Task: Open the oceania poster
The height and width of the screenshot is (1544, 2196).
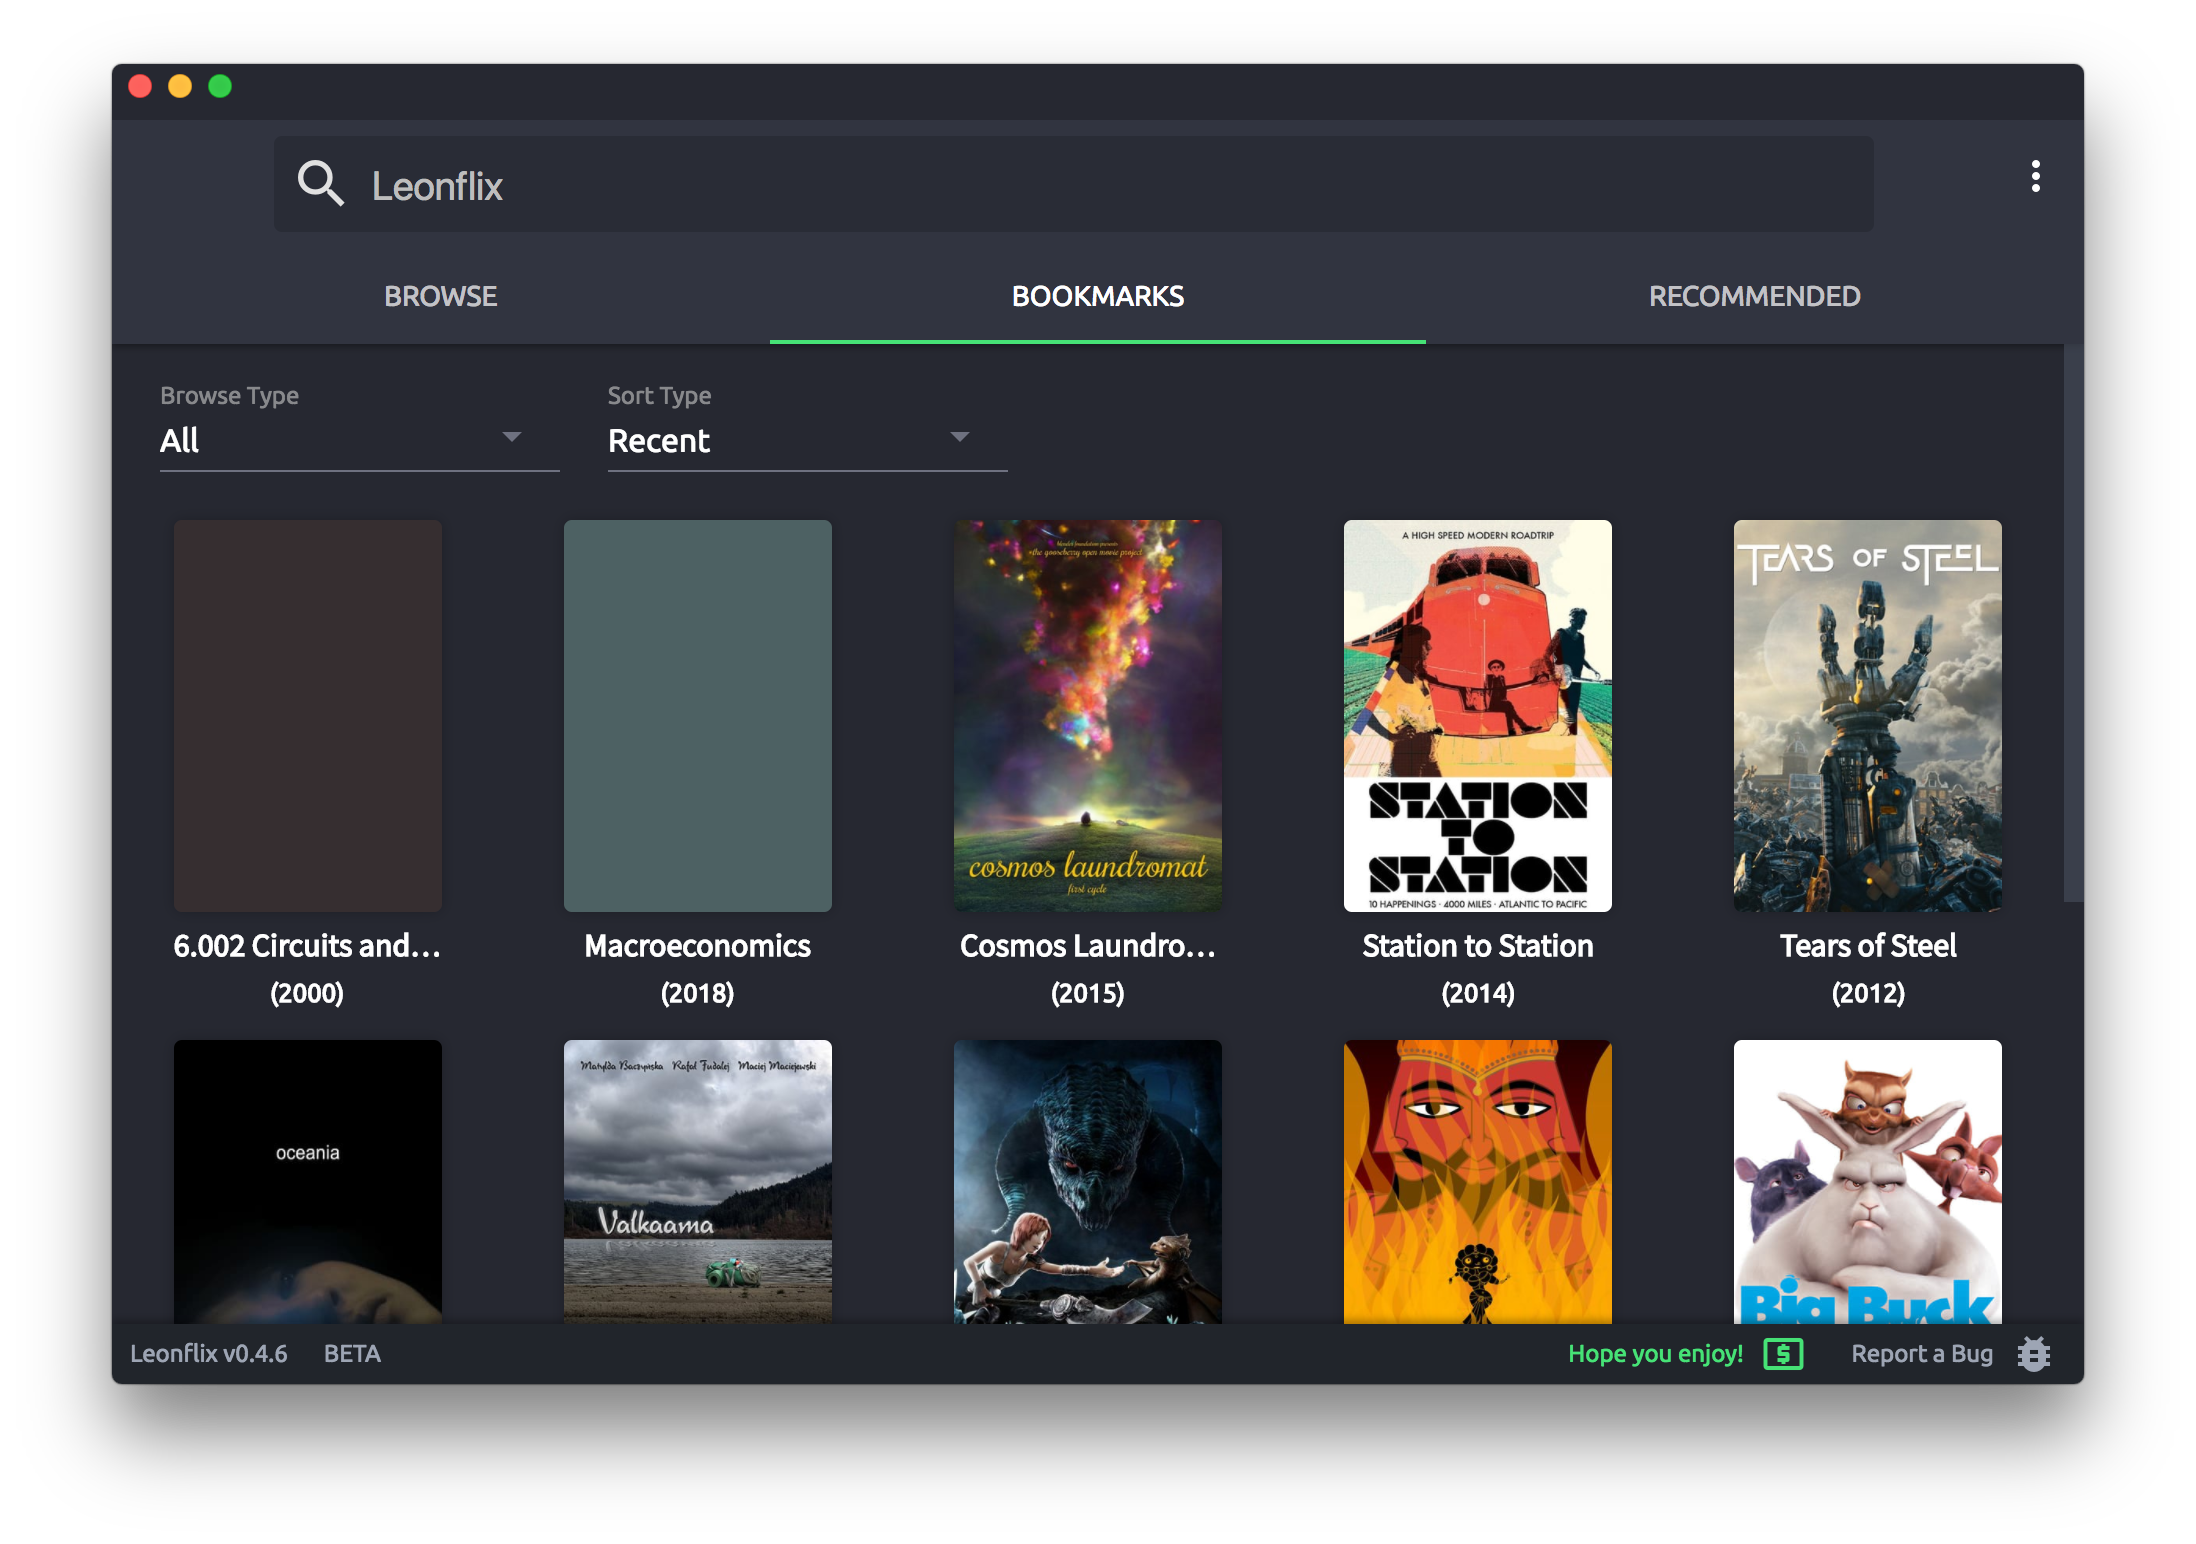Action: tap(308, 1181)
